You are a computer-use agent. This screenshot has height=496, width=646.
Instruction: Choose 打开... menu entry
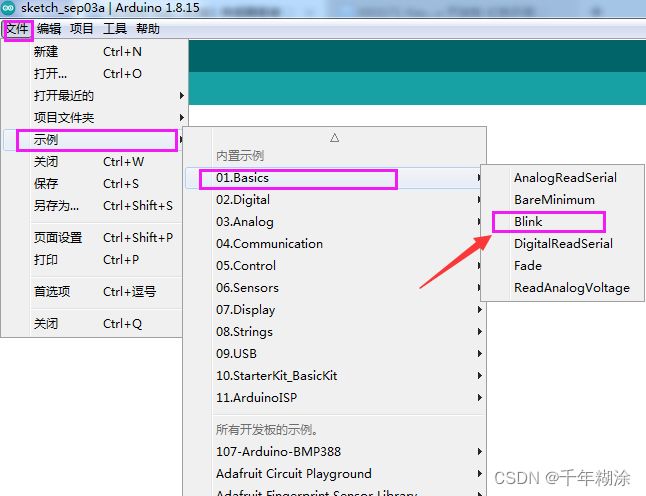click(93, 74)
